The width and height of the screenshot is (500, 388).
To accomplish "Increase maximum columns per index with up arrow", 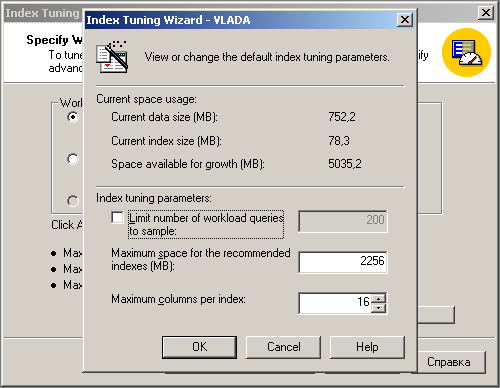I will [x=378, y=298].
